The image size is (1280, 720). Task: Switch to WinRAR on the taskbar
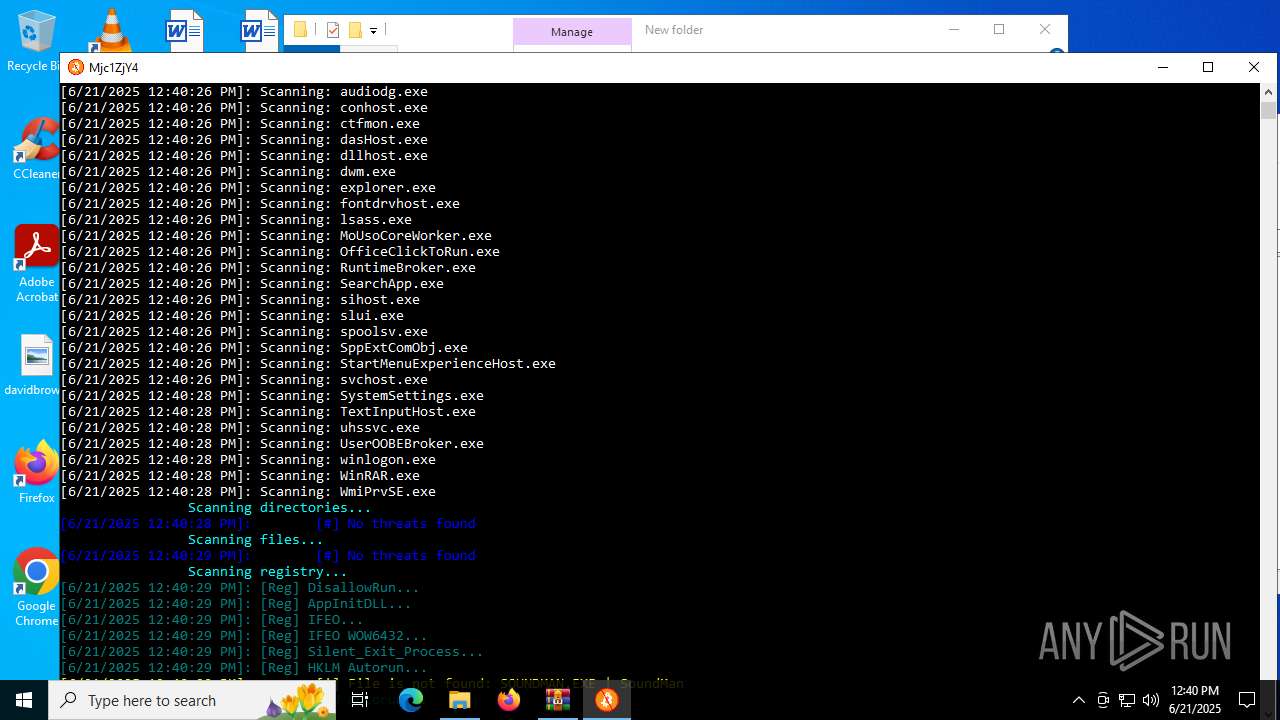(x=557, y=700)
